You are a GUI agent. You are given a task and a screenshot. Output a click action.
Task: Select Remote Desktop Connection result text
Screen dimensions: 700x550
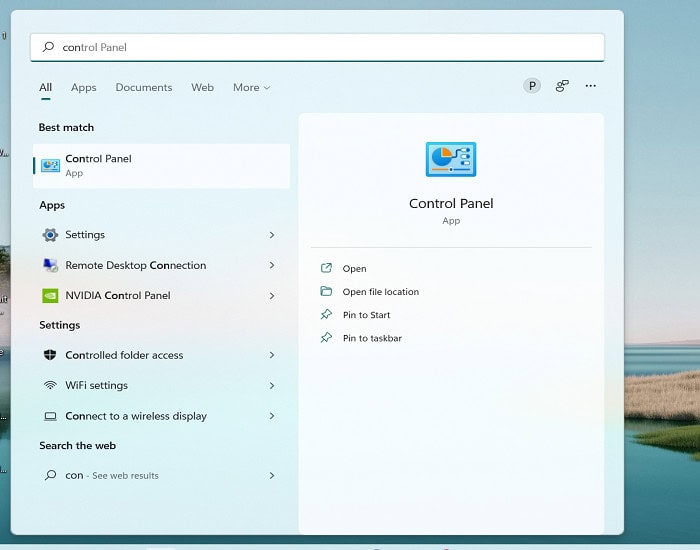point(136,265)
